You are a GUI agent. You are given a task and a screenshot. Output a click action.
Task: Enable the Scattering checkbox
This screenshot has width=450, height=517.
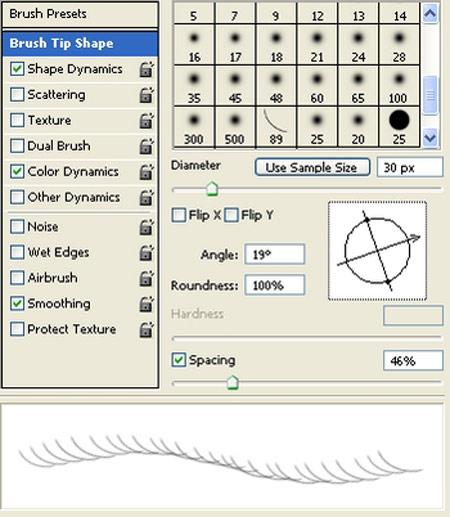point(17,95)
